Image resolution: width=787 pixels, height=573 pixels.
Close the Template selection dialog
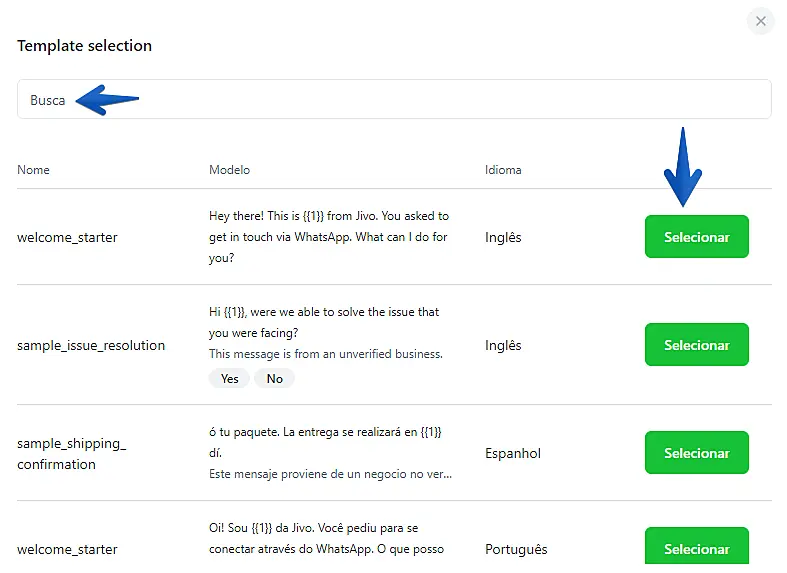[x=761, y=21]
